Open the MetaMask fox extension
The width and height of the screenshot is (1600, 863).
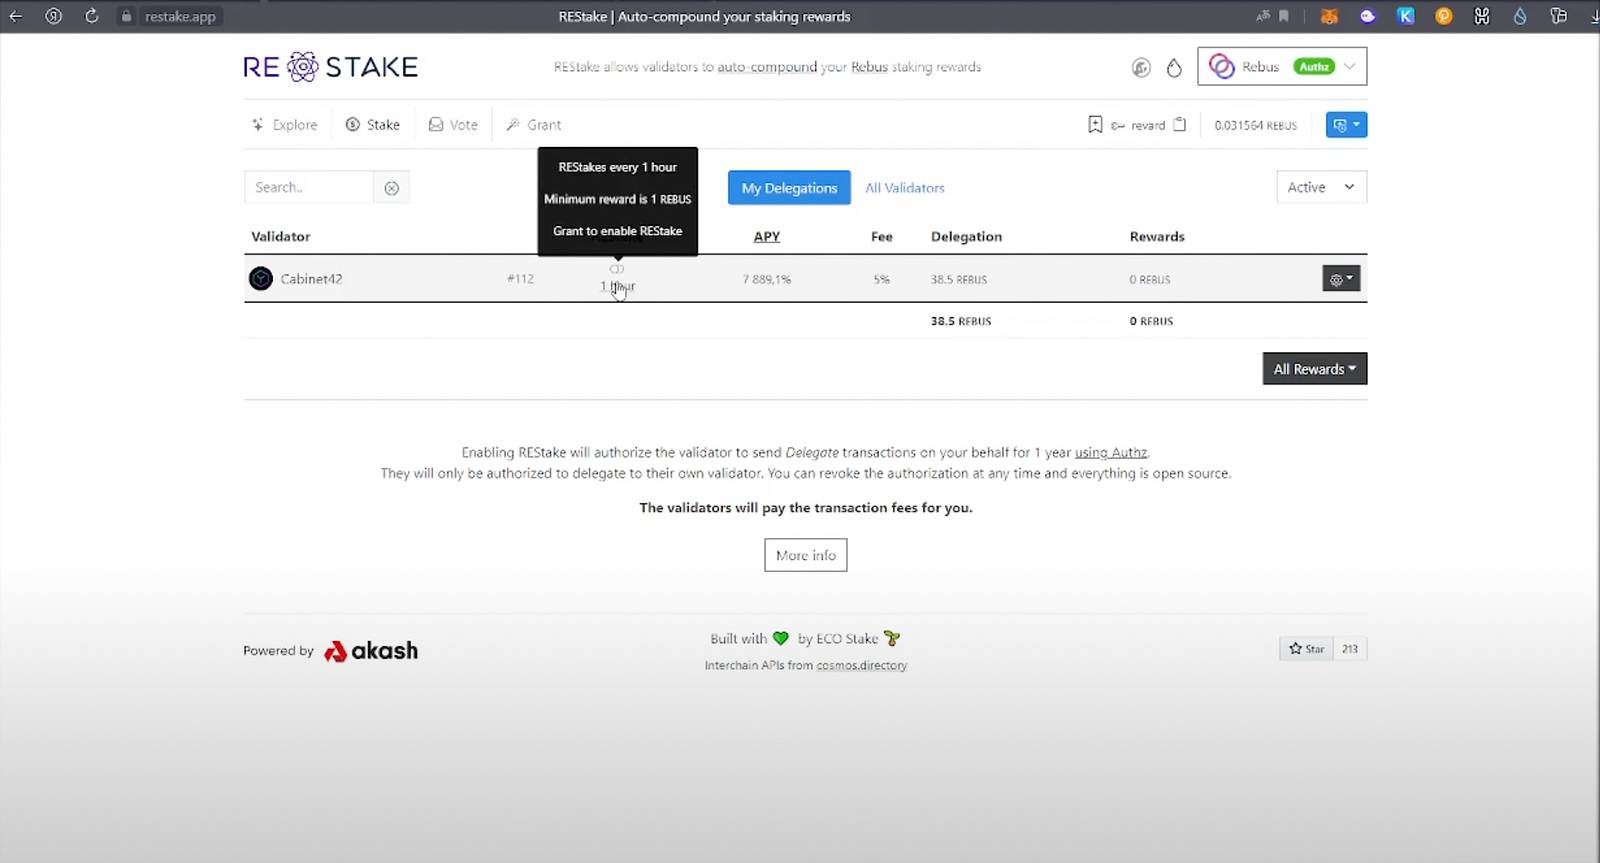coord(1329,16)
